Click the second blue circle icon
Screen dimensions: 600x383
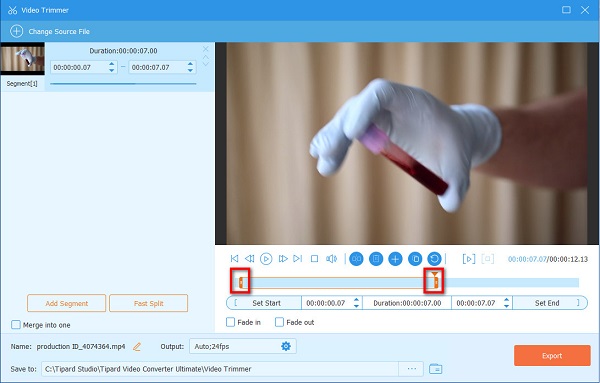[x=376, y=259]
